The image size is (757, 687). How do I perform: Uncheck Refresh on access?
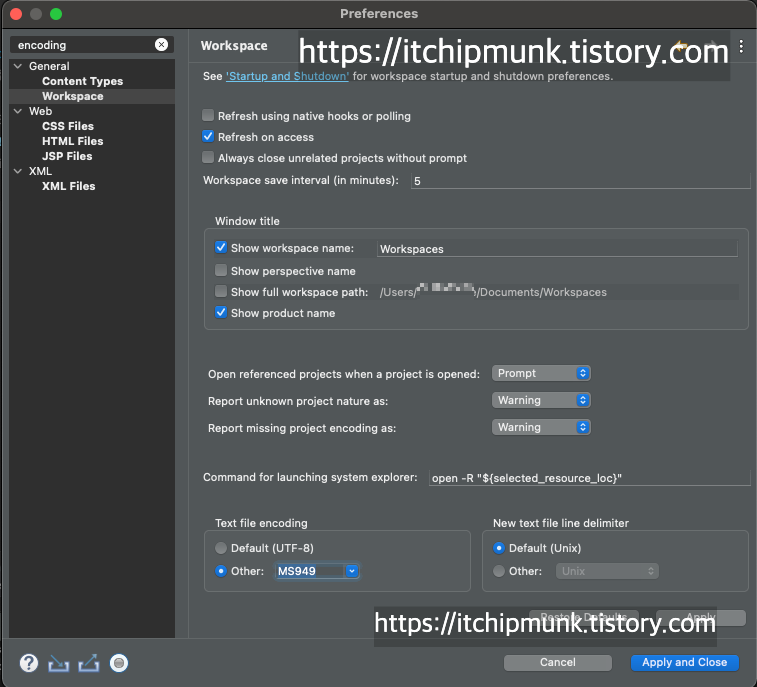(208, 137)
